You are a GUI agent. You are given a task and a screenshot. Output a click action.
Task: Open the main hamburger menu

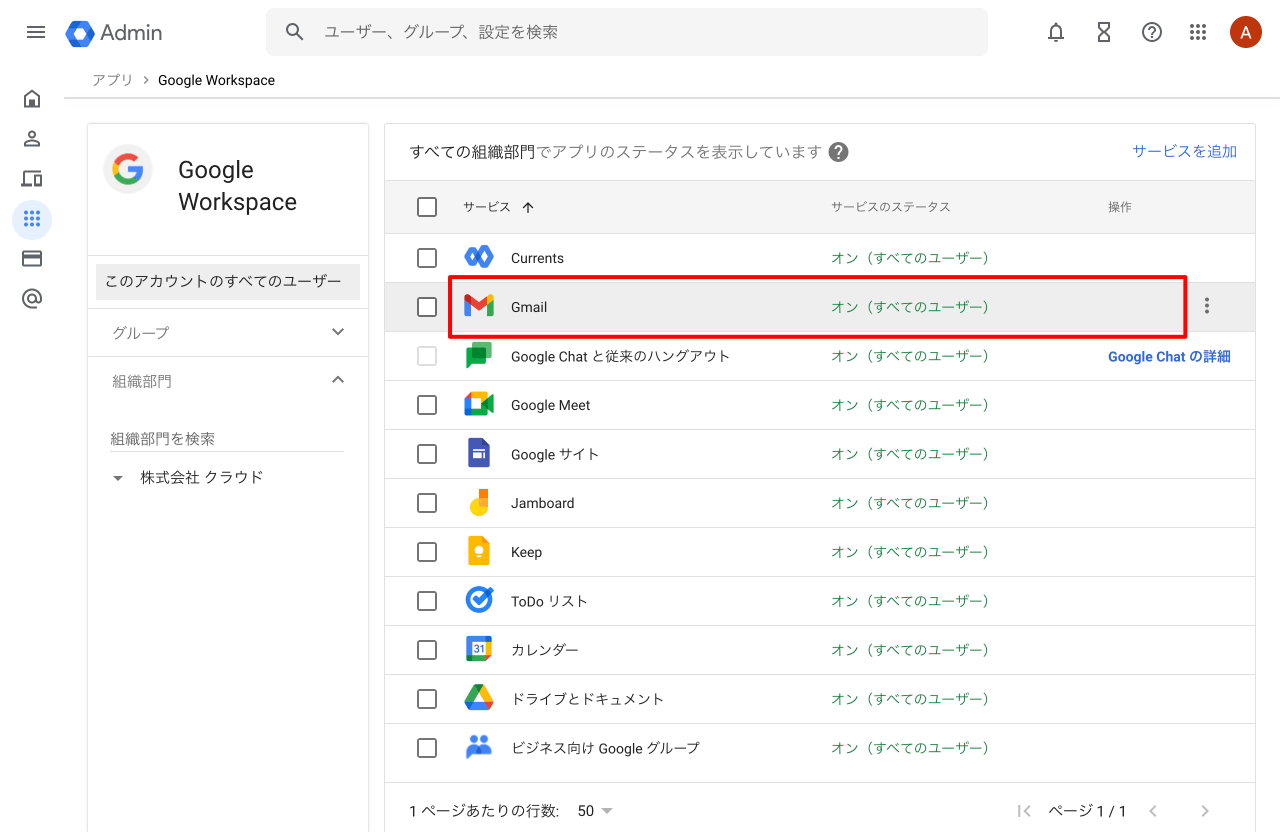click(x=36, y=32)
